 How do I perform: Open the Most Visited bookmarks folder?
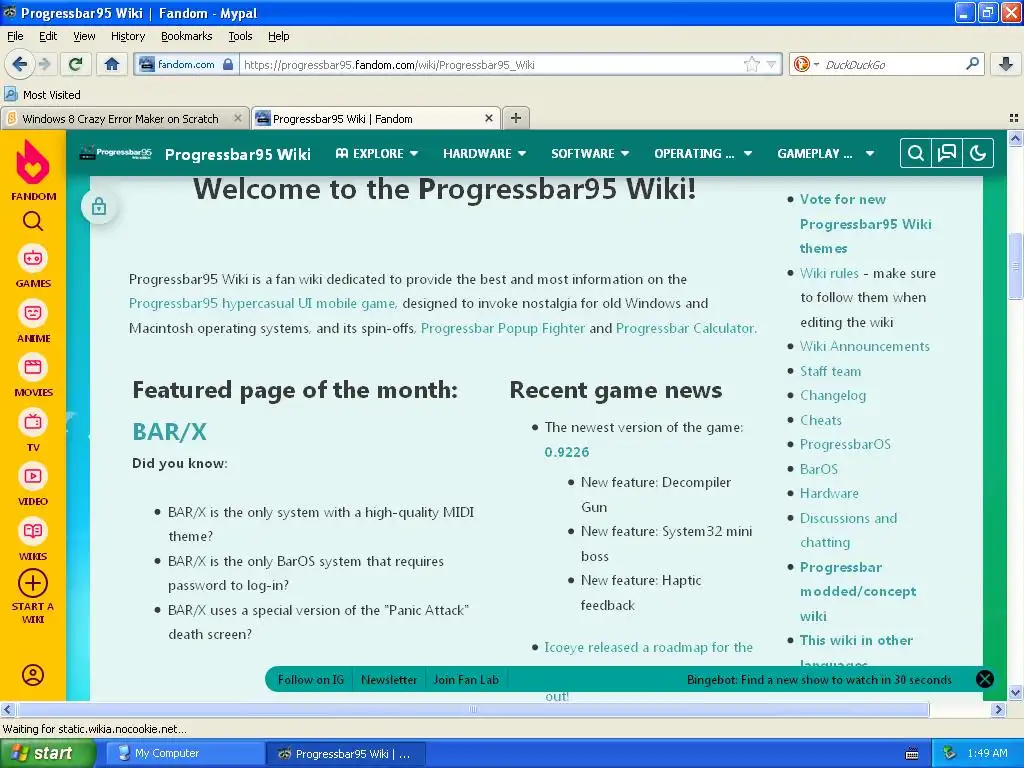click(x=43, y=95)
